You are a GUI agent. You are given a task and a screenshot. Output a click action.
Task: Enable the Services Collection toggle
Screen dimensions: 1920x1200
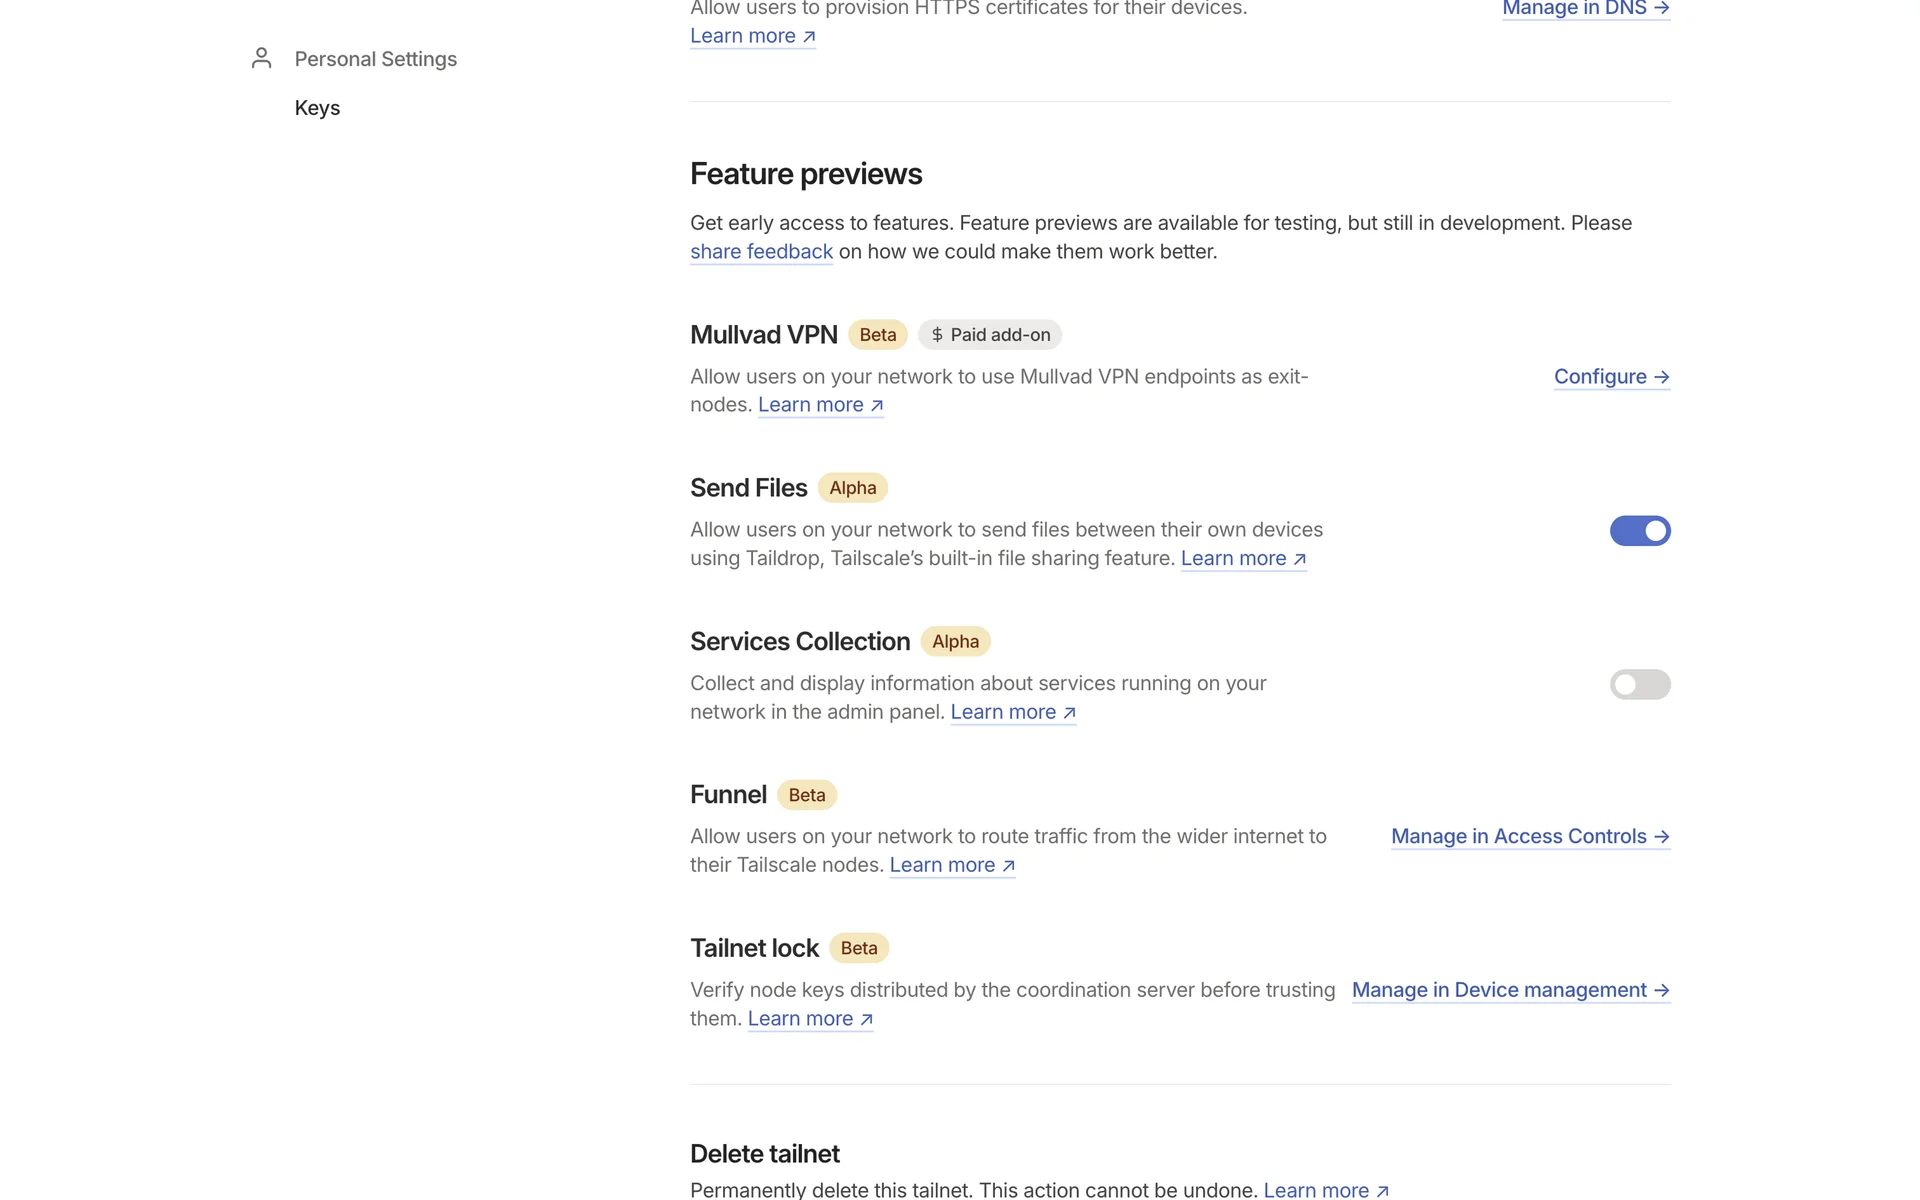[x=1639, y=684]
